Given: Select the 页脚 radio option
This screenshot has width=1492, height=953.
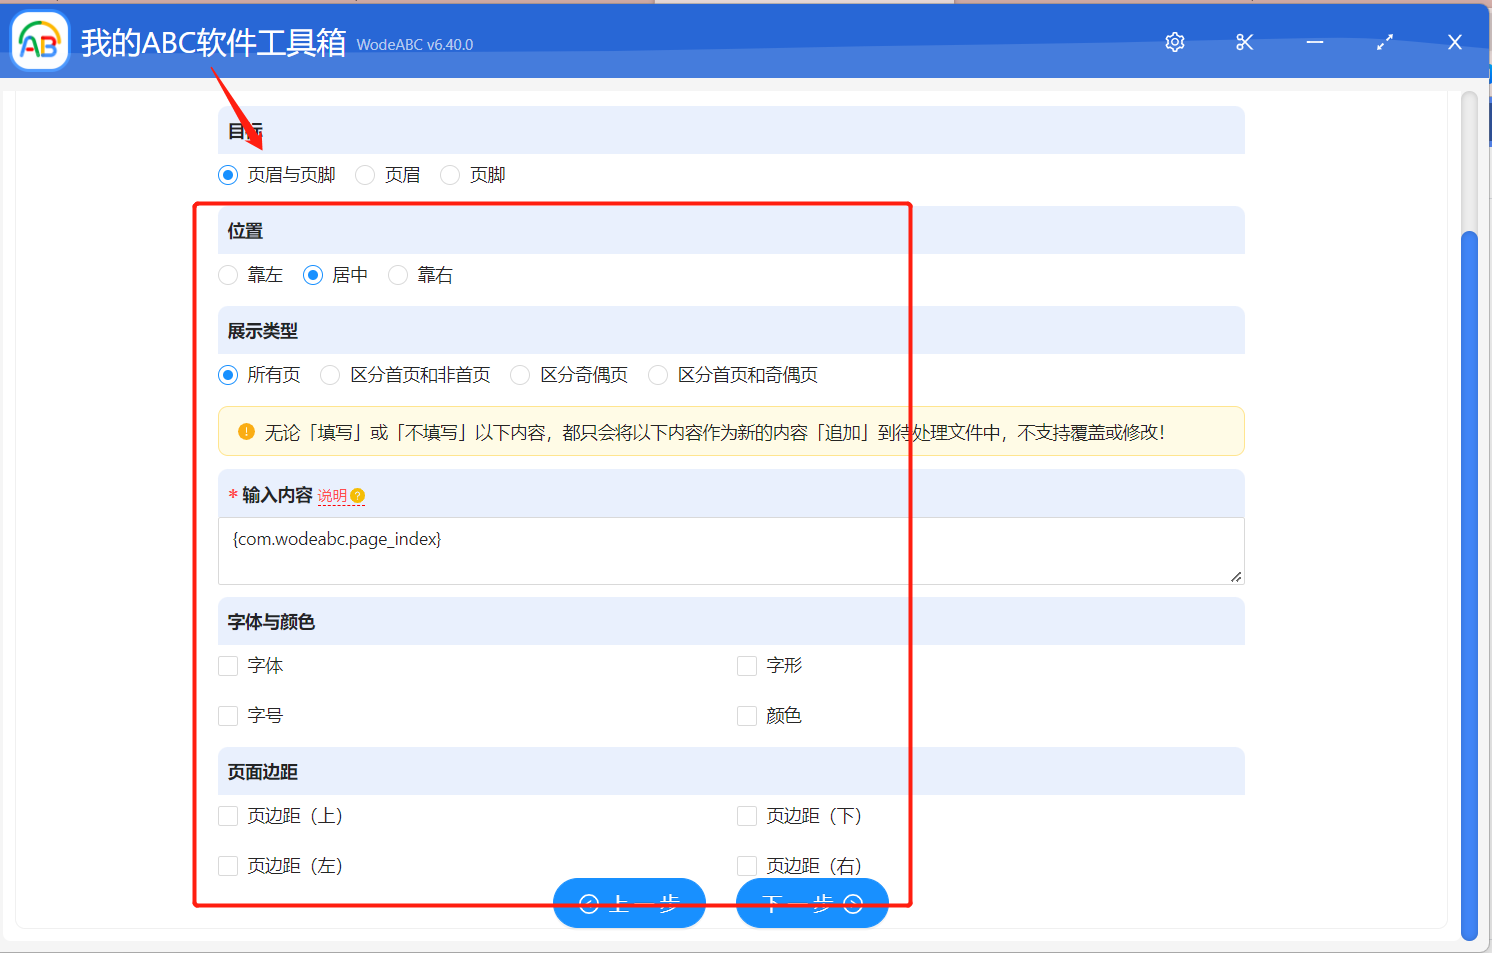Looking at the screenshot, I should tap(449, 174).
